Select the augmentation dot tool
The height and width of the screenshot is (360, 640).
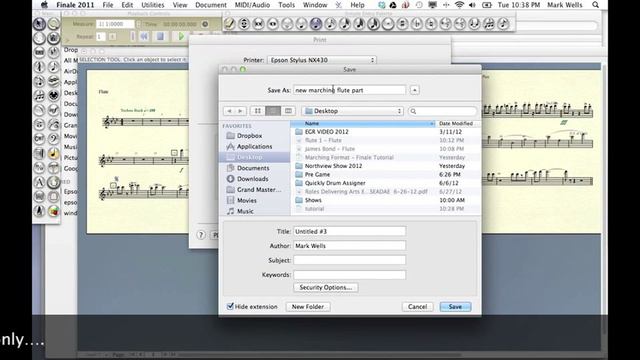pos(388,24)
